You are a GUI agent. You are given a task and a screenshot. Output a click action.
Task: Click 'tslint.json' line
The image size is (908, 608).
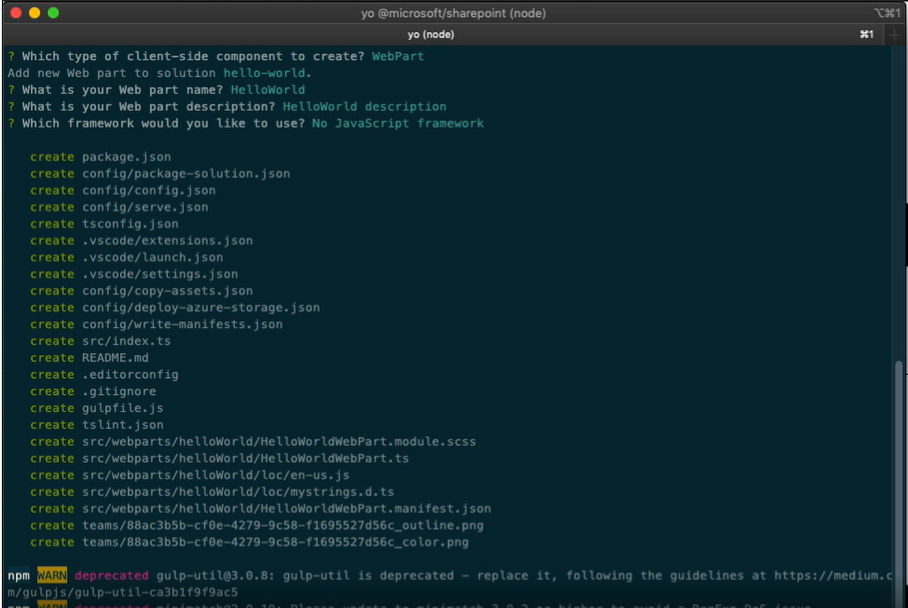pyautogui.click(x=123, y=426)
